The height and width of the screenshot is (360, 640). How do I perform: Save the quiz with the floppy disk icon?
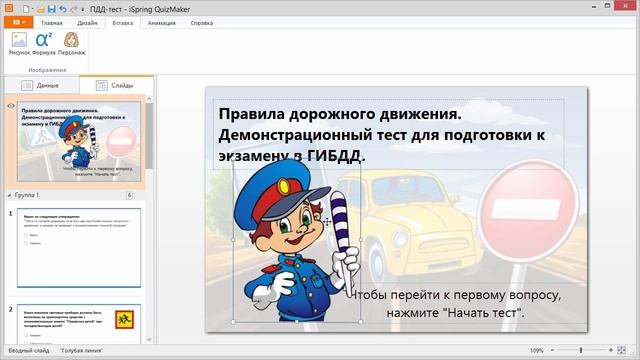coord(52,9)
